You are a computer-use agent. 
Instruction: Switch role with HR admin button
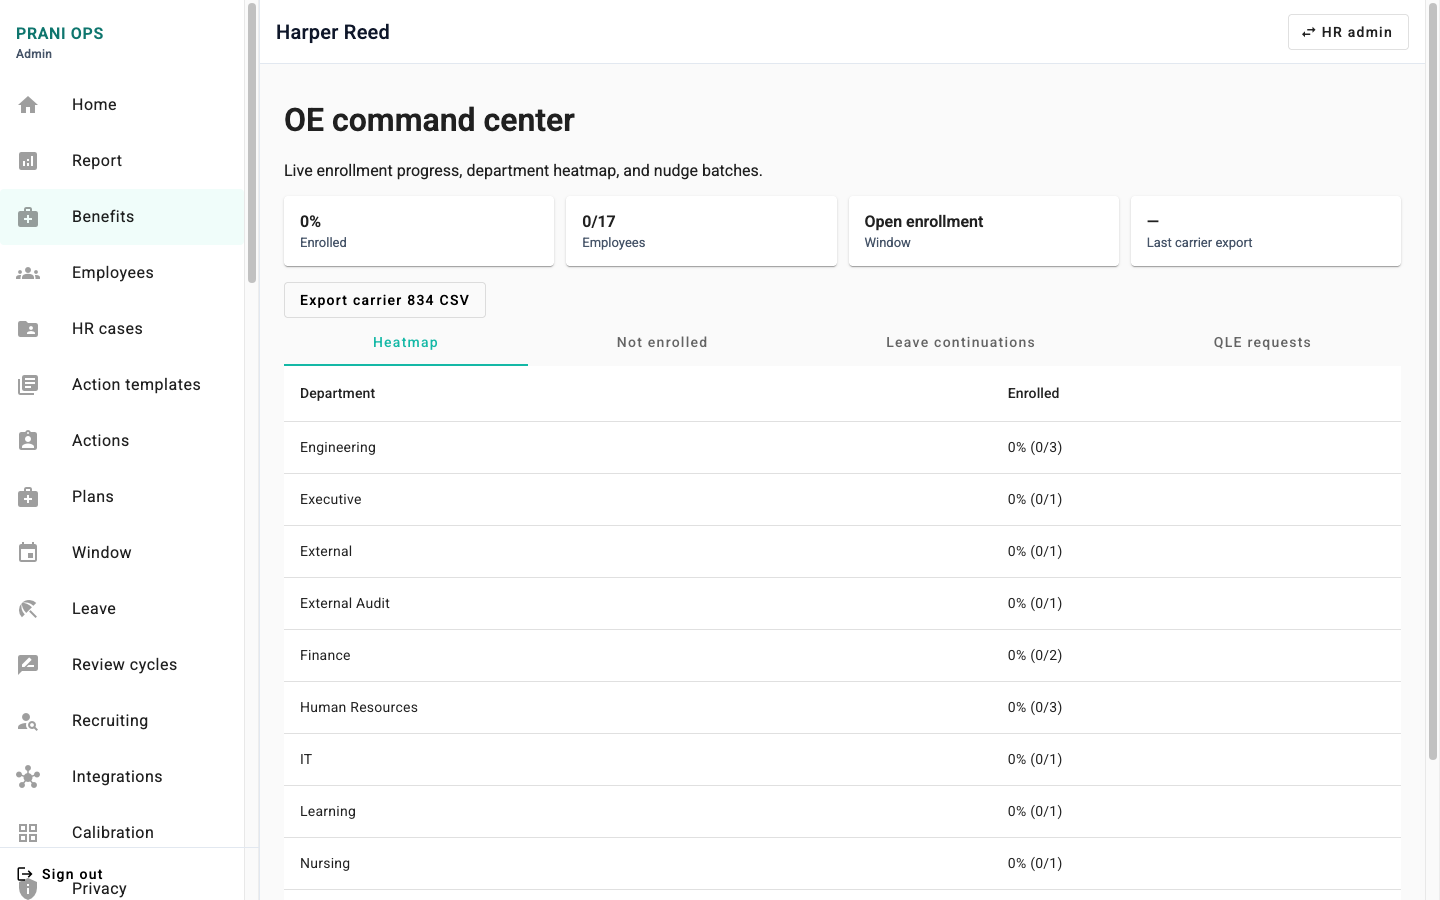pyautogui.click(x=1348, y=32)
